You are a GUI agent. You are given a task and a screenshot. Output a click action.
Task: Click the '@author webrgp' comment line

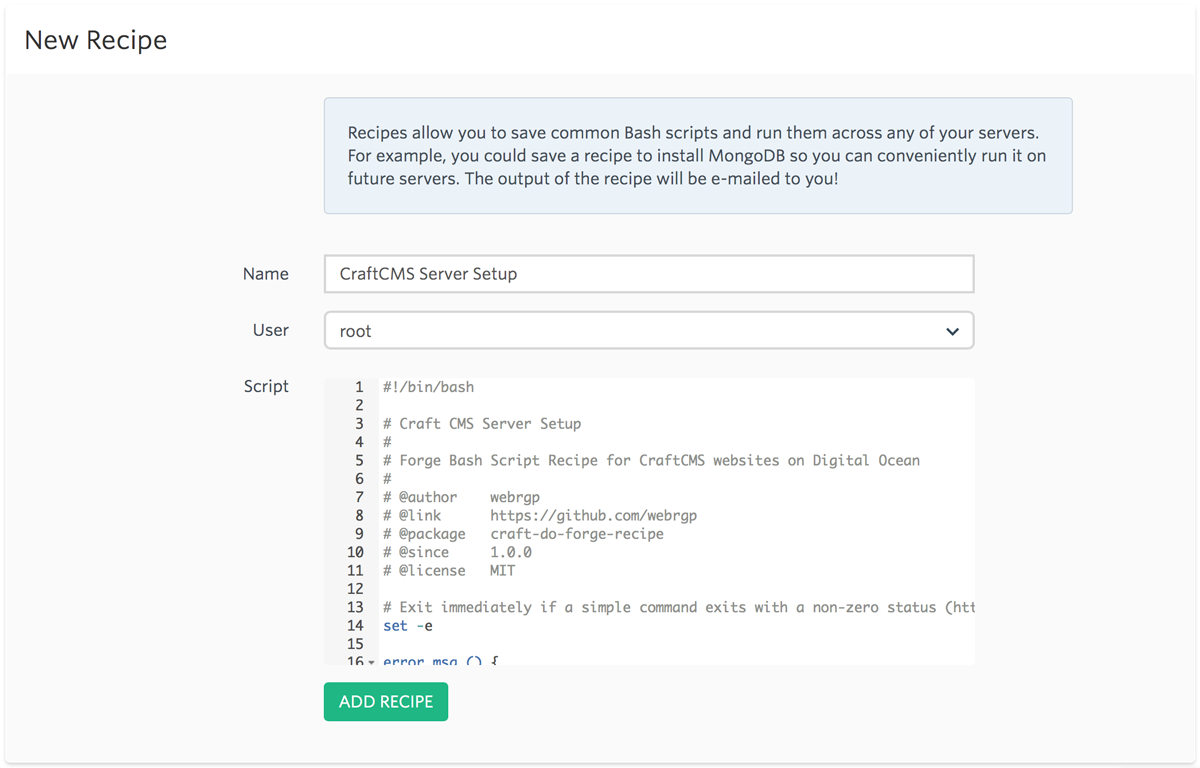(461, 497)
